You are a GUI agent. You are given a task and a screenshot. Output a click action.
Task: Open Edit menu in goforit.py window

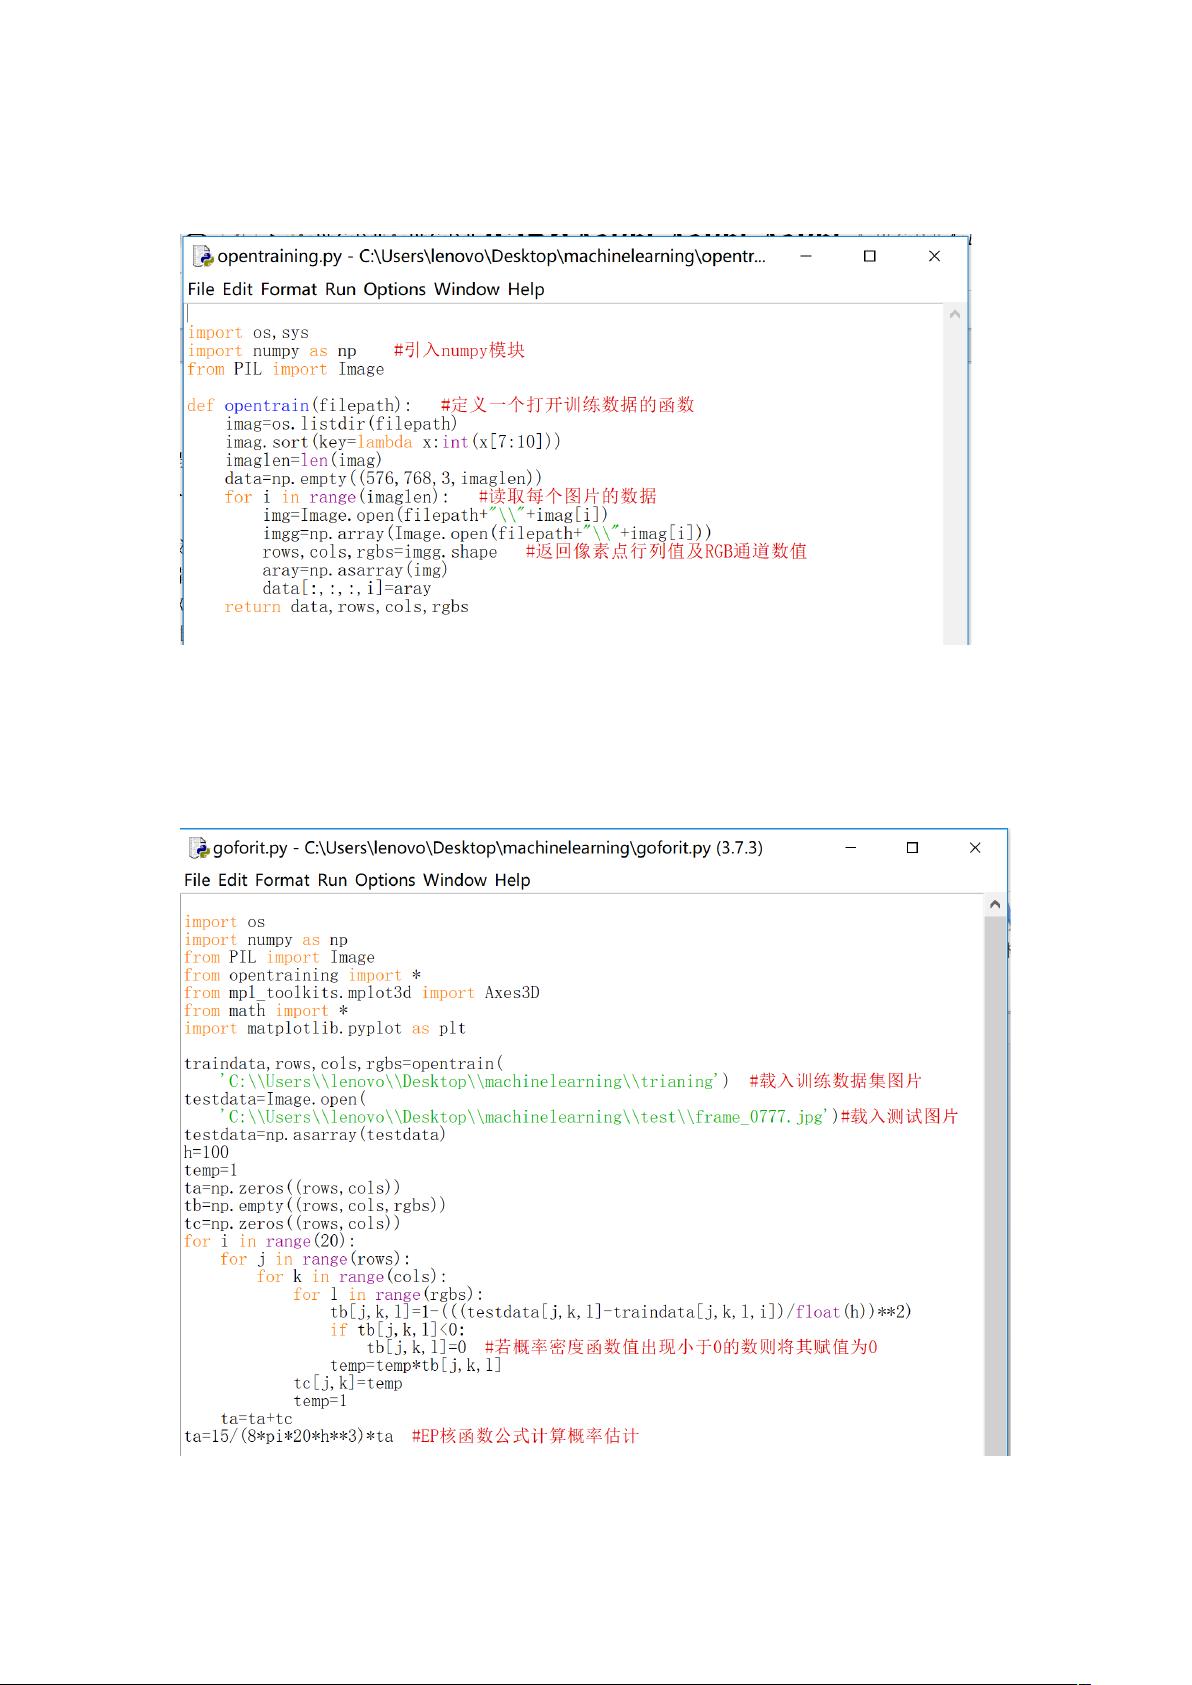tap(232, 880)
